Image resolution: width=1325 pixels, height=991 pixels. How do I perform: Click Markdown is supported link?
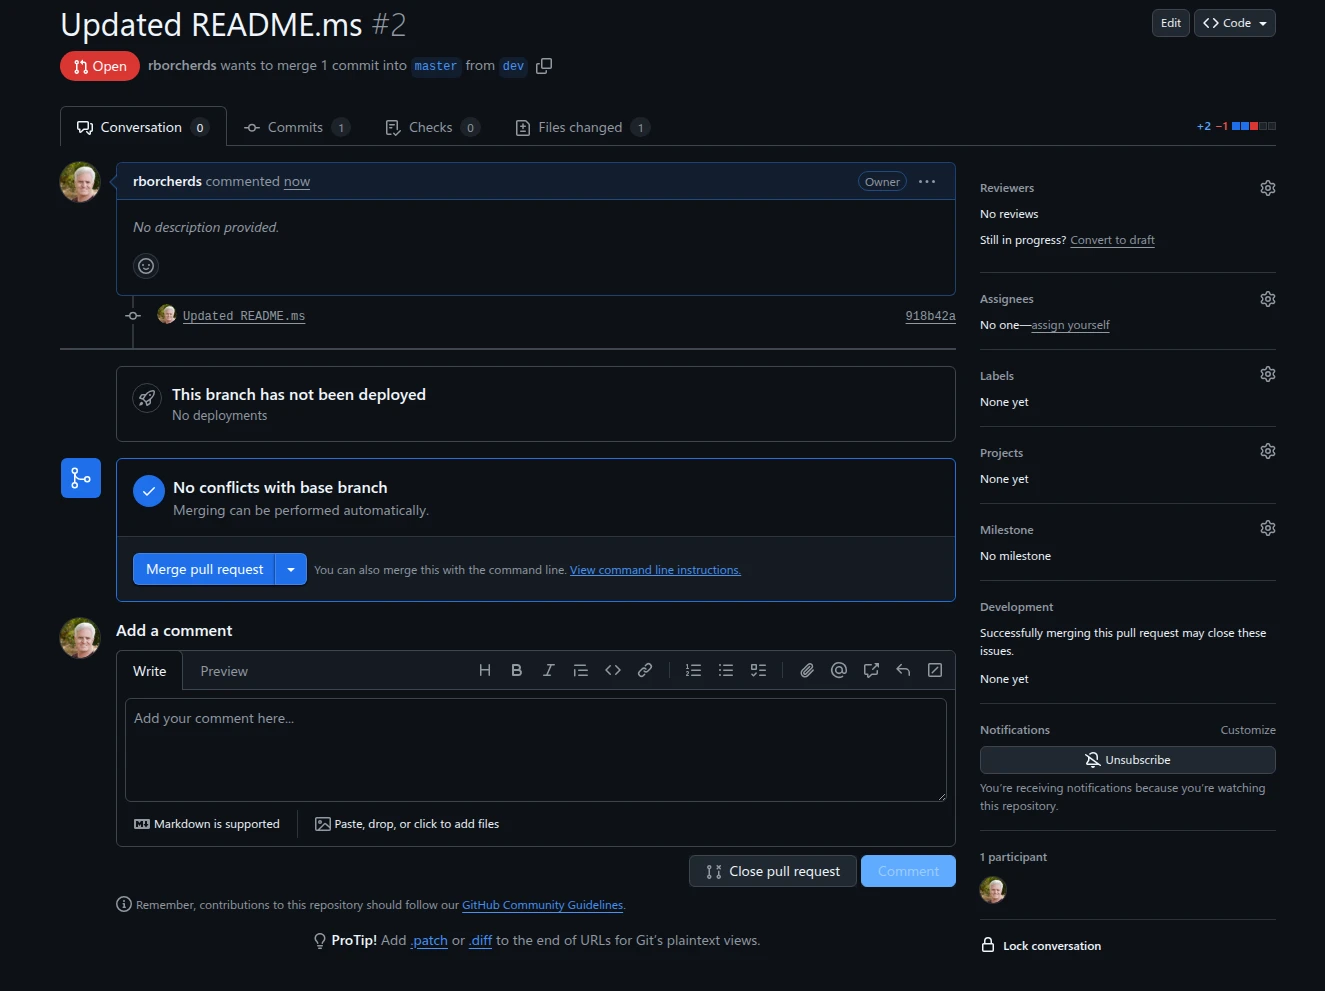coord(207,824)
